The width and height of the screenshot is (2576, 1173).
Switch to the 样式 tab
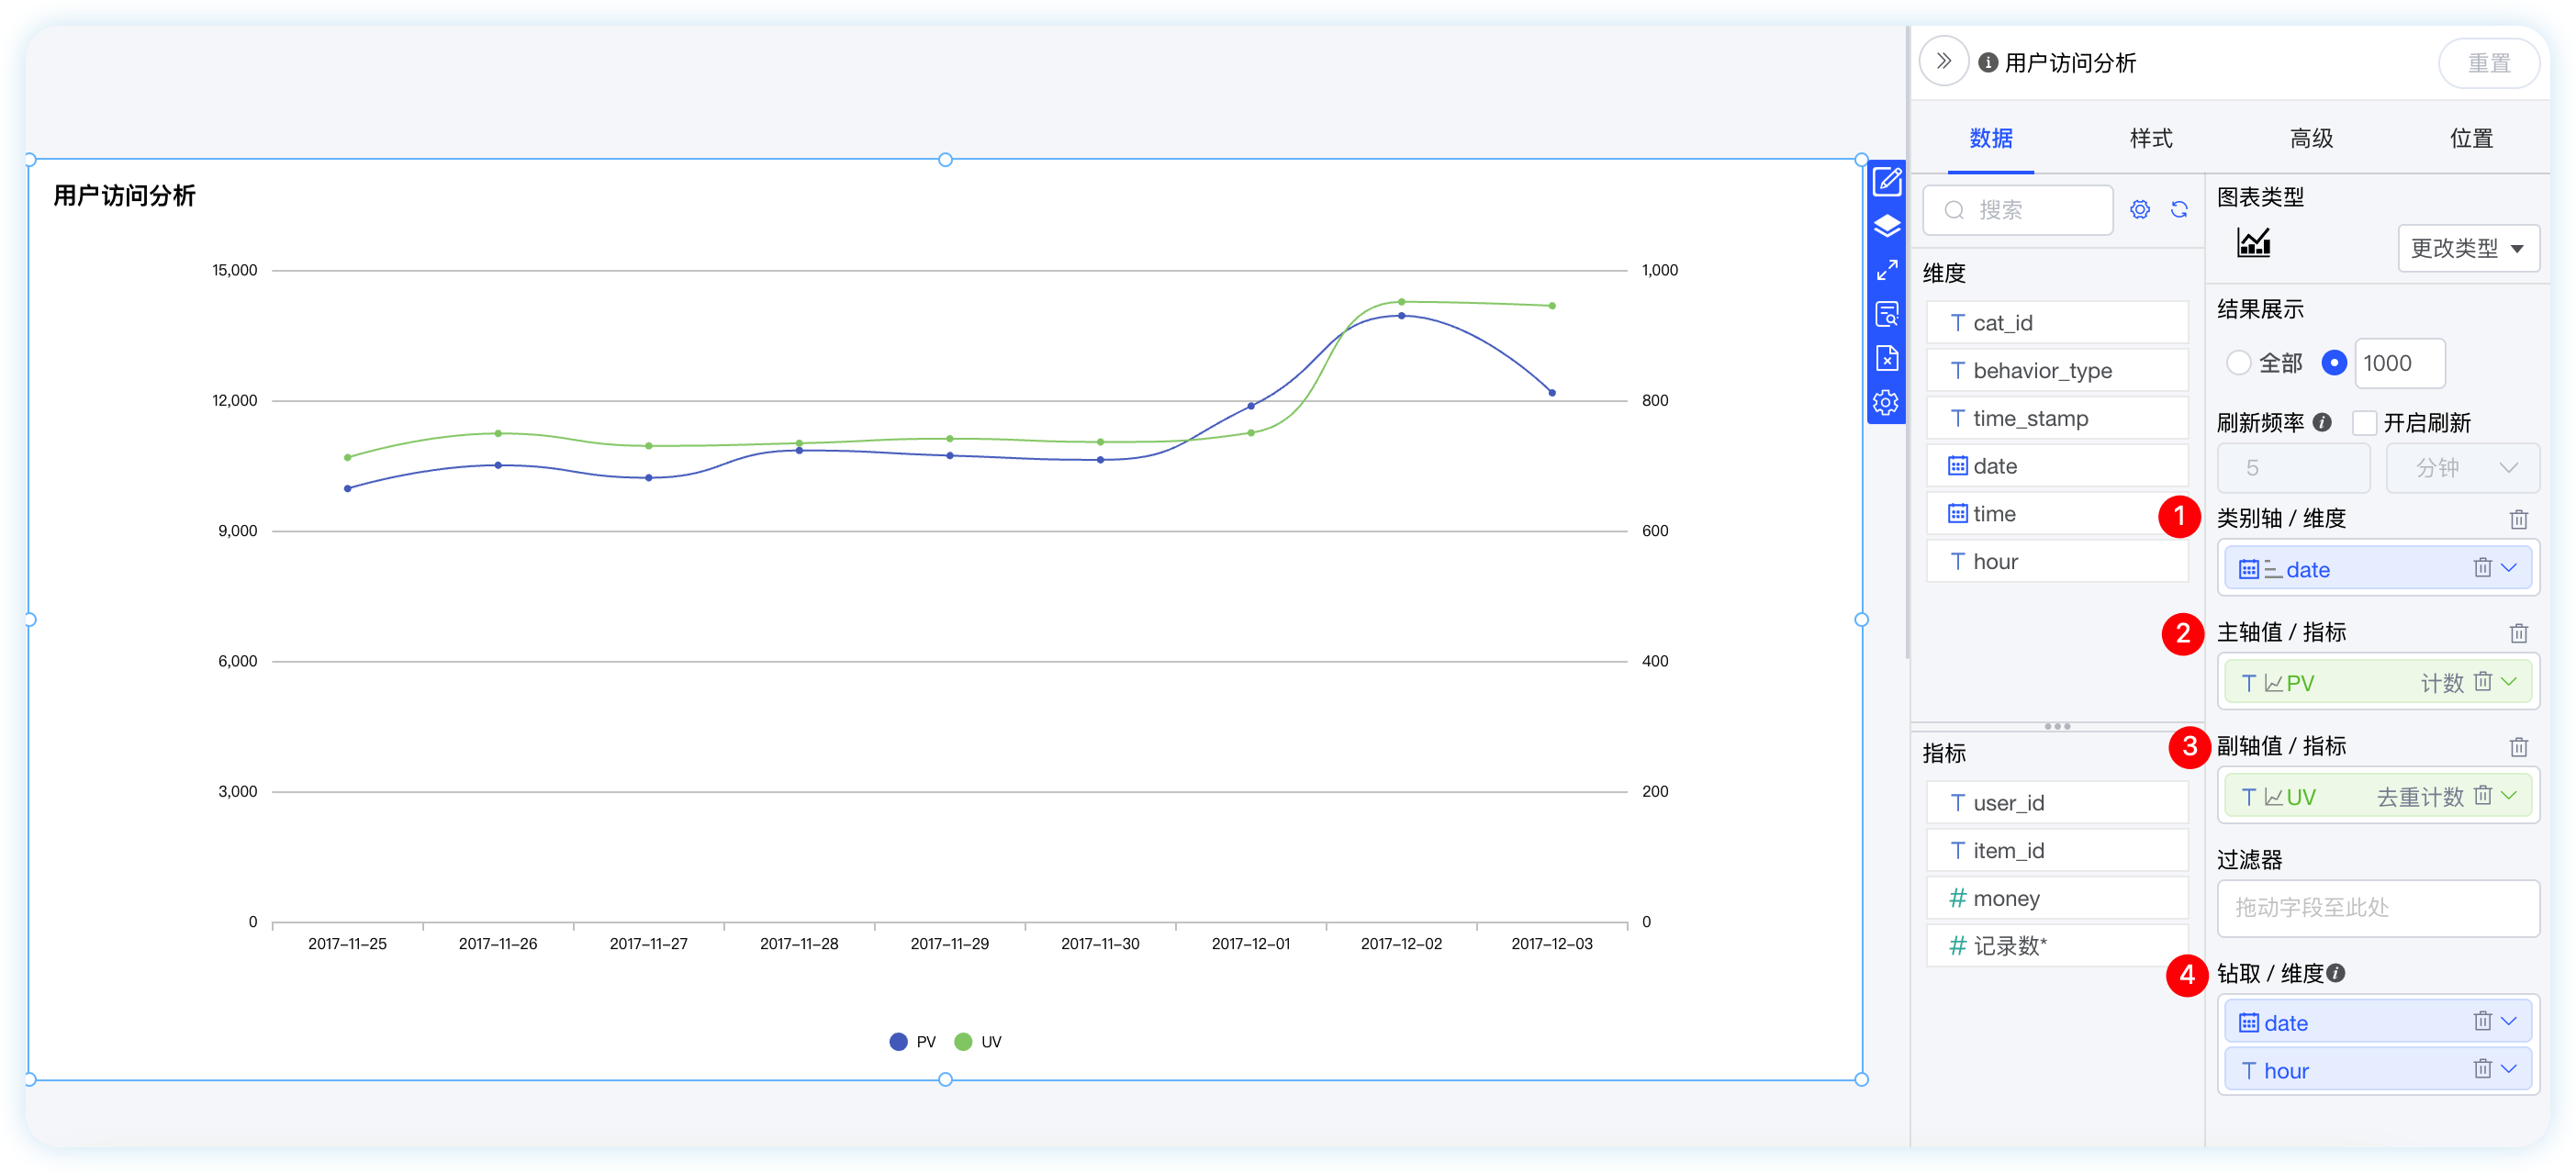(x=2150, y=138)
